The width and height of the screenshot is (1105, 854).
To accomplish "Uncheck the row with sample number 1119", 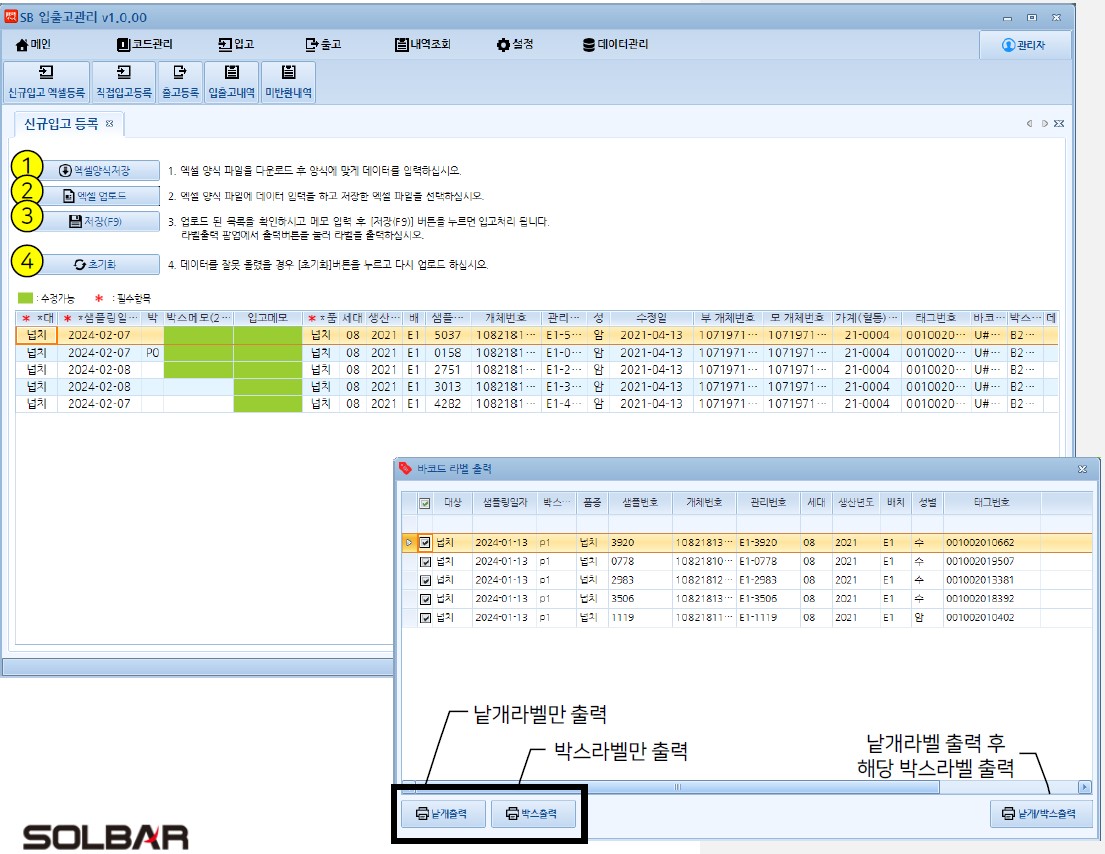I will (425, 618).
